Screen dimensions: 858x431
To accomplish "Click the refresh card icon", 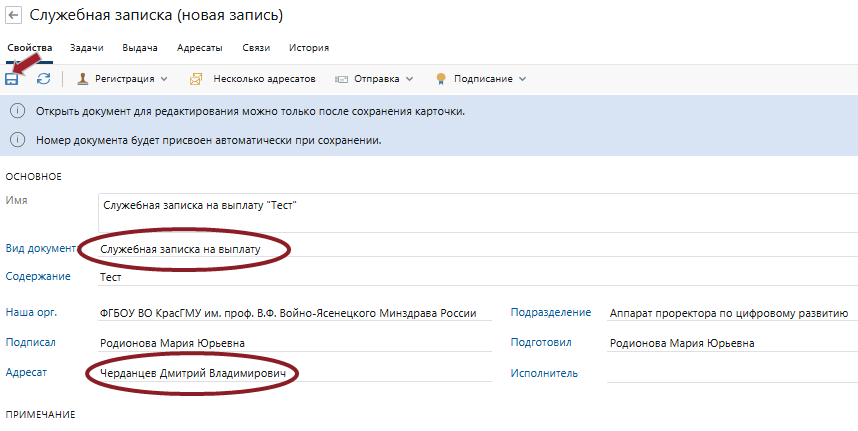I will (x=43, y=79).
